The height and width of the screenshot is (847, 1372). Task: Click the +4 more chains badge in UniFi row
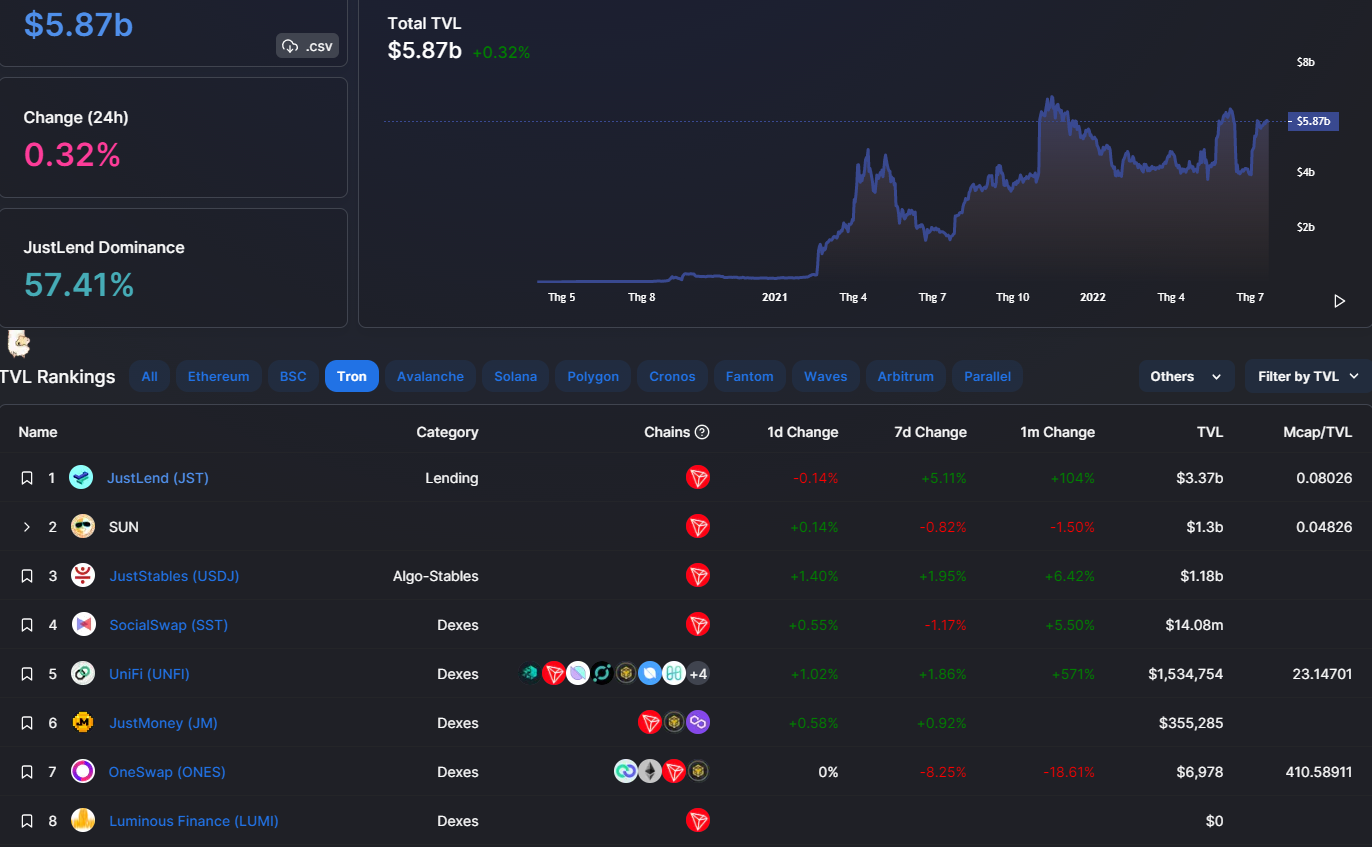coord(698,674)
